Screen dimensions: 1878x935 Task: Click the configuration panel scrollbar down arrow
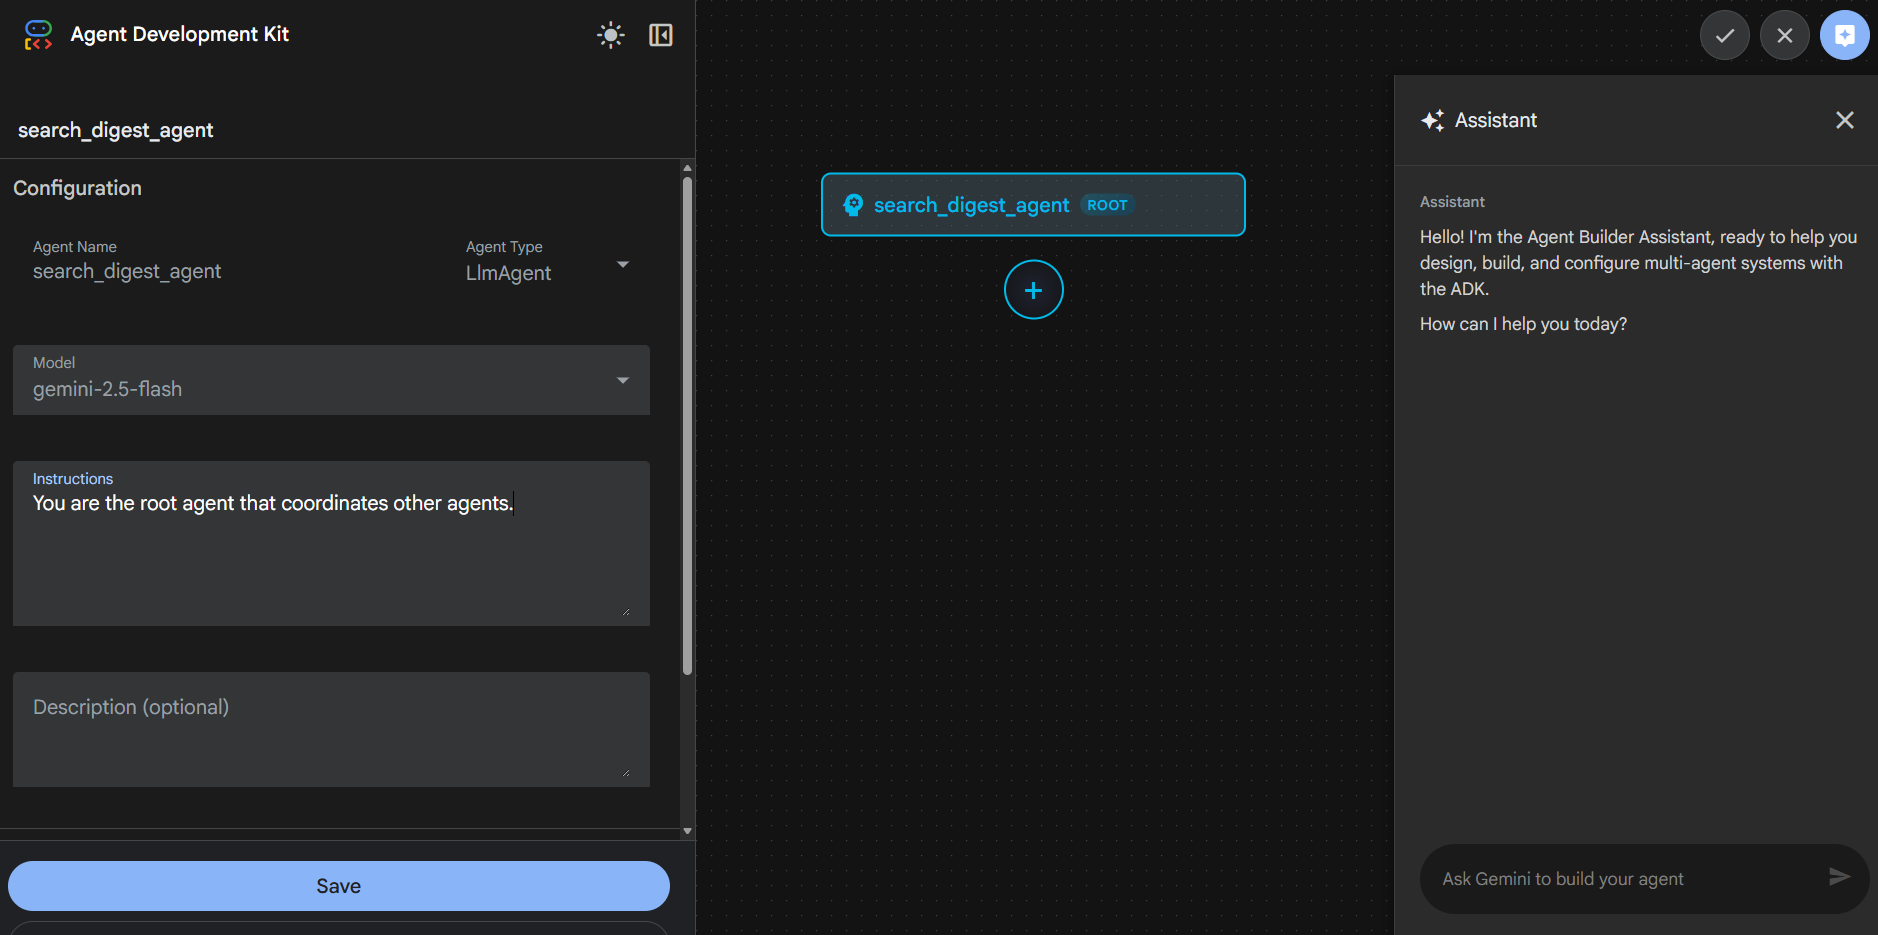687,830
